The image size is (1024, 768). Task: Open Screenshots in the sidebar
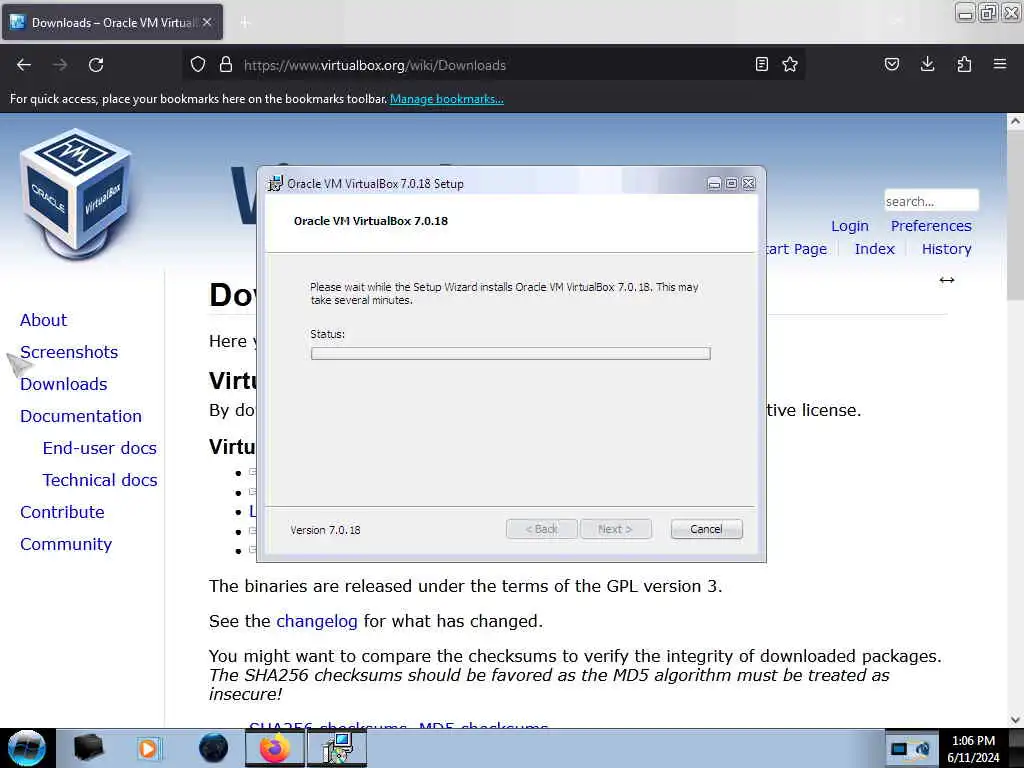click(x=69, y=352)
